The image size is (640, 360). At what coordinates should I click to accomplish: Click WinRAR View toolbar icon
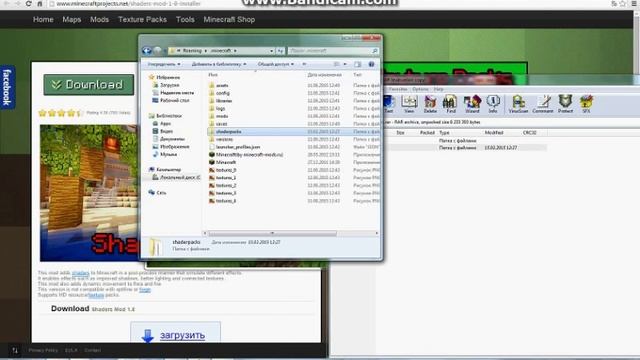click(x=409, y=104)
